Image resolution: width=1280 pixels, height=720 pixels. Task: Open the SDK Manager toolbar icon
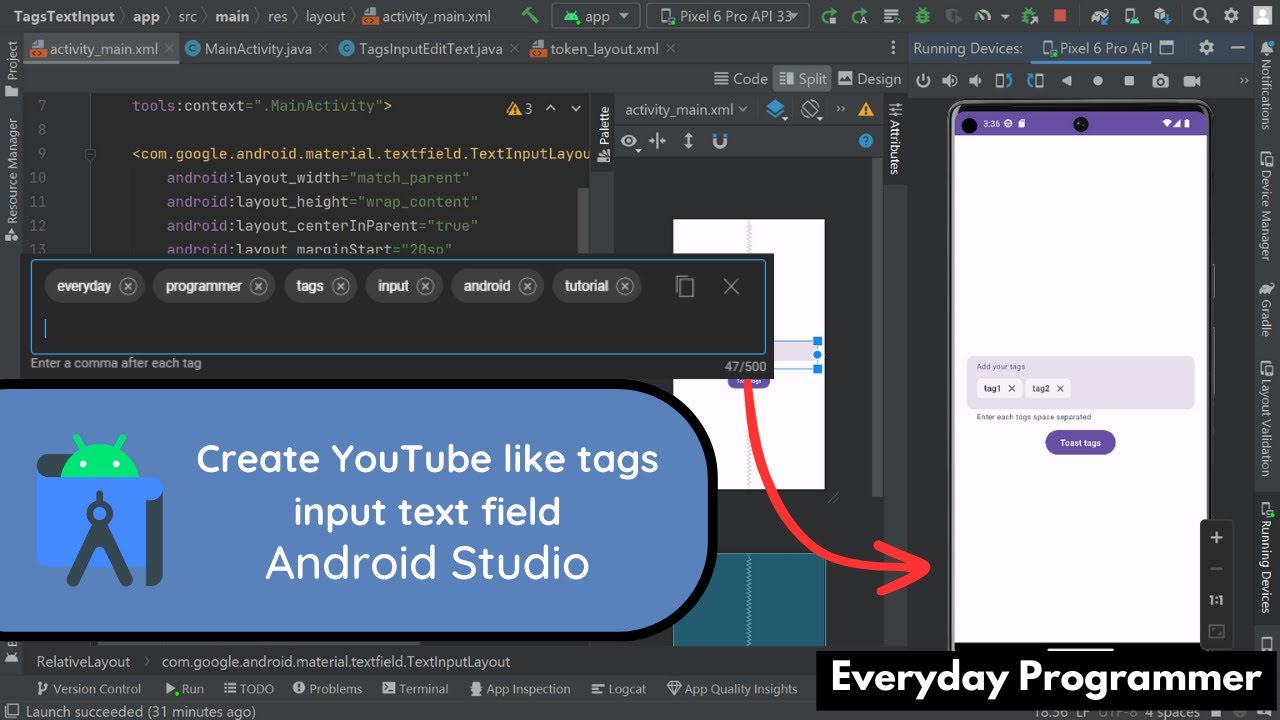pyautogui.click(x=1163, y=16)
